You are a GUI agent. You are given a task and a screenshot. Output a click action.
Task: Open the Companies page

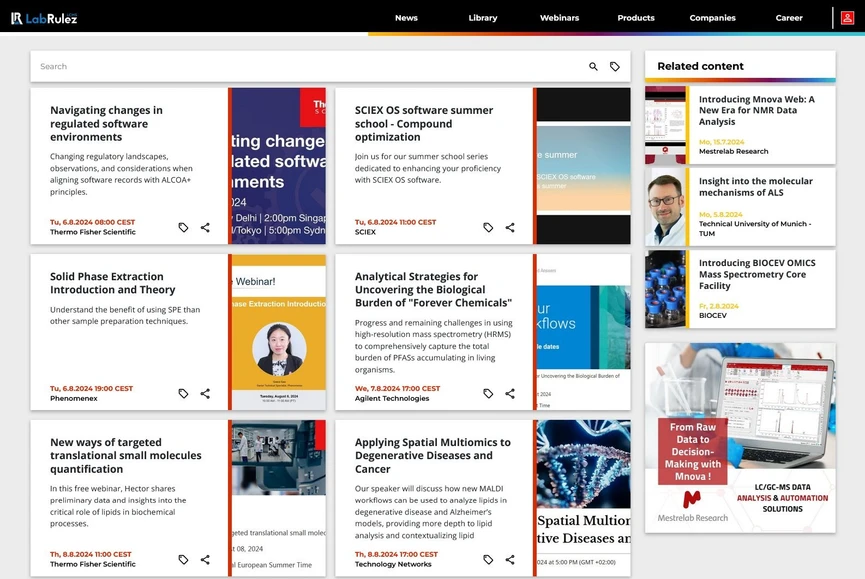point(712,17)
